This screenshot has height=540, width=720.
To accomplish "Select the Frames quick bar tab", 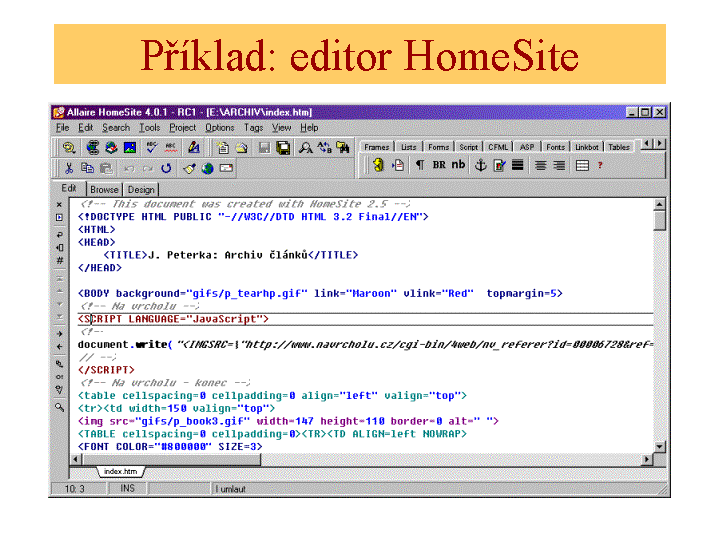I will 377,147.
